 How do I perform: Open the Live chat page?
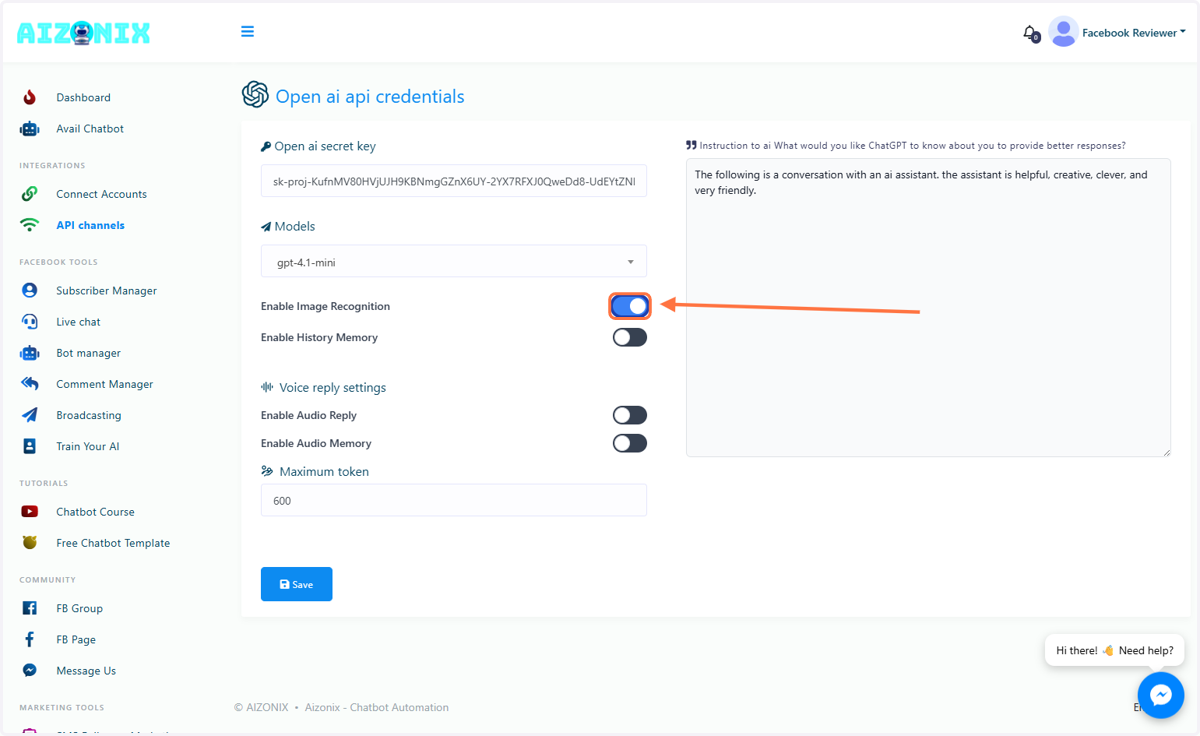tap(78, 321)
